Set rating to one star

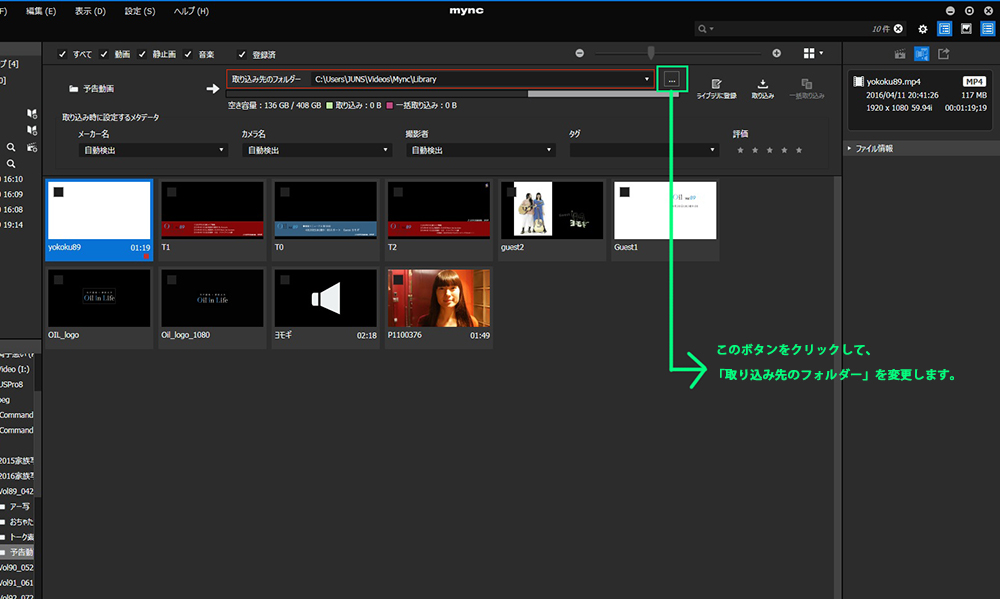point(740,151)
